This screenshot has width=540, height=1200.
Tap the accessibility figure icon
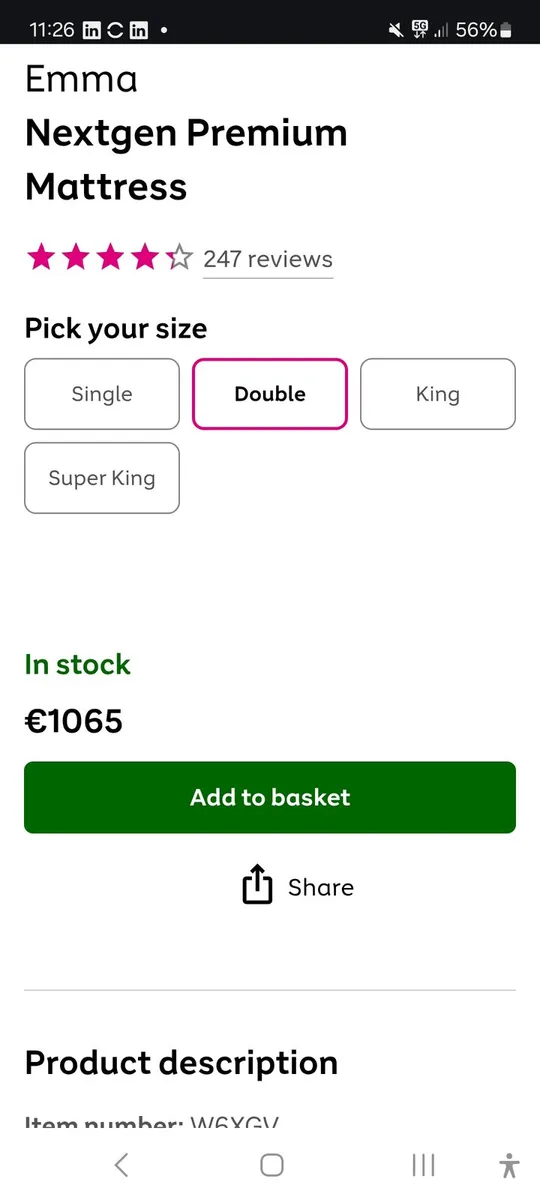coord(509,1165)
